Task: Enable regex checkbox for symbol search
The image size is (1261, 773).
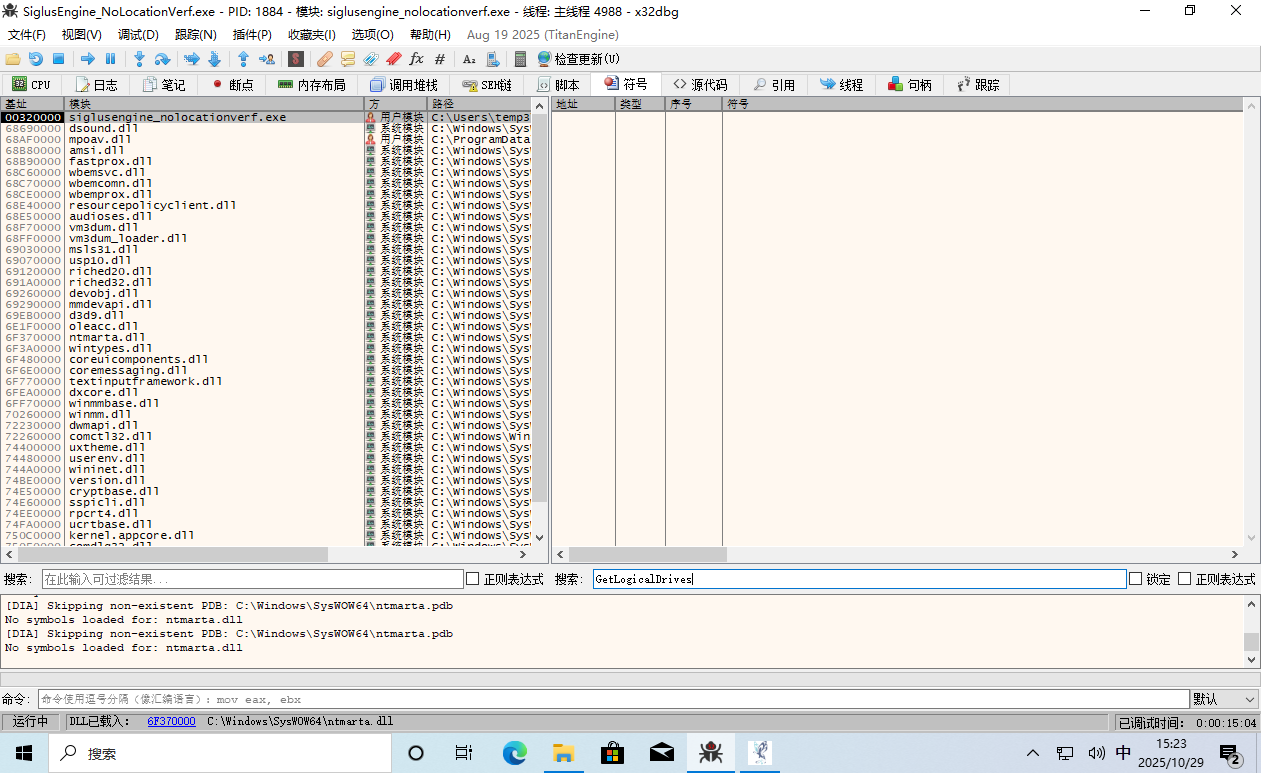Action: click(1184, 579)
